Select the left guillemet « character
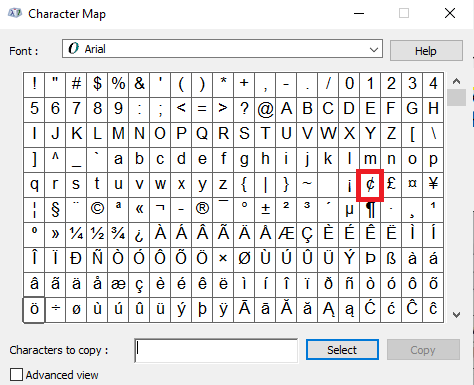Viewport: 474px width, 385px height. pos(139,210)
